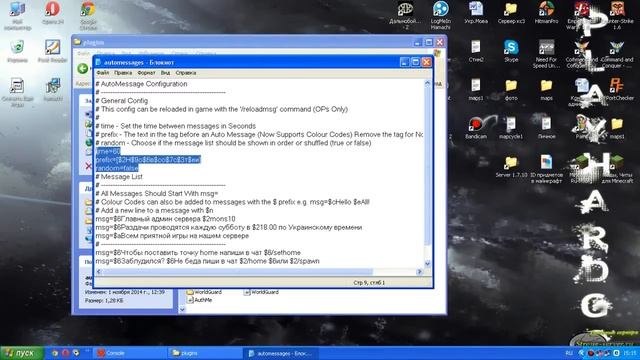Viewport: 640px width, 360px height.
Task: Click the green Back button in plugins window
Action: (x=82, y=69)
